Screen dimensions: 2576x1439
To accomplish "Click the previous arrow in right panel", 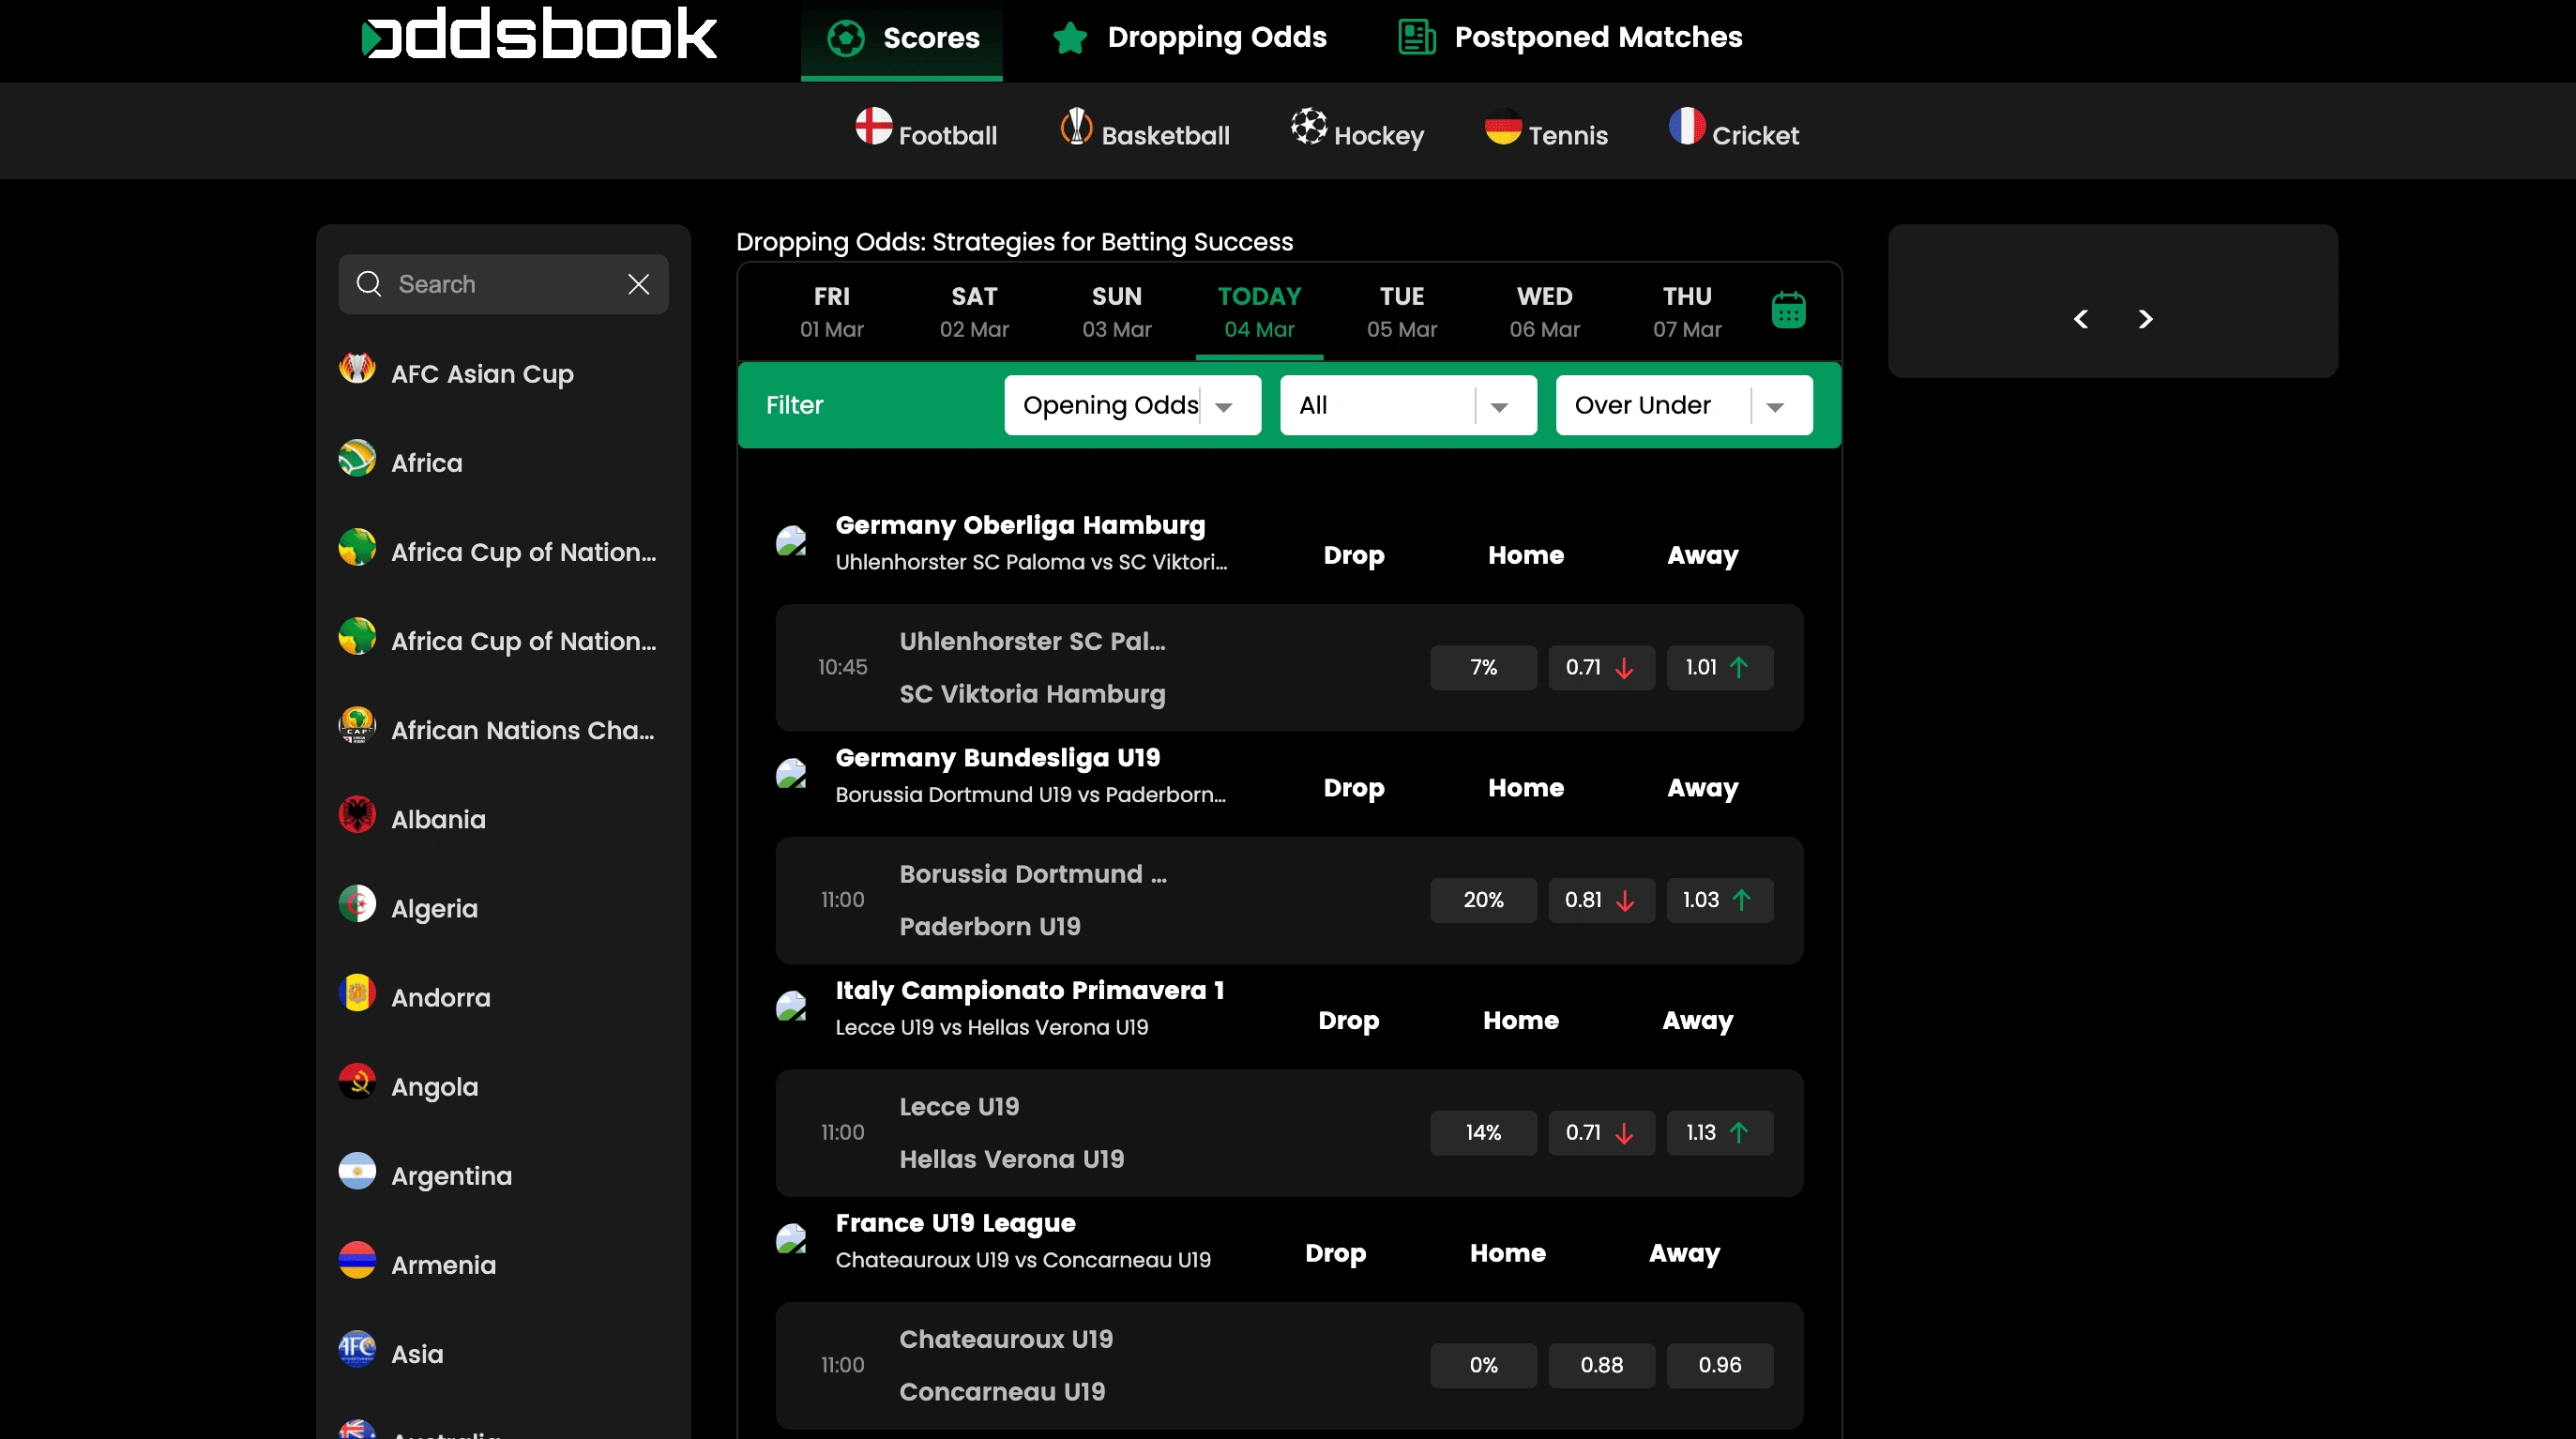I will (x=2080, y=319).
